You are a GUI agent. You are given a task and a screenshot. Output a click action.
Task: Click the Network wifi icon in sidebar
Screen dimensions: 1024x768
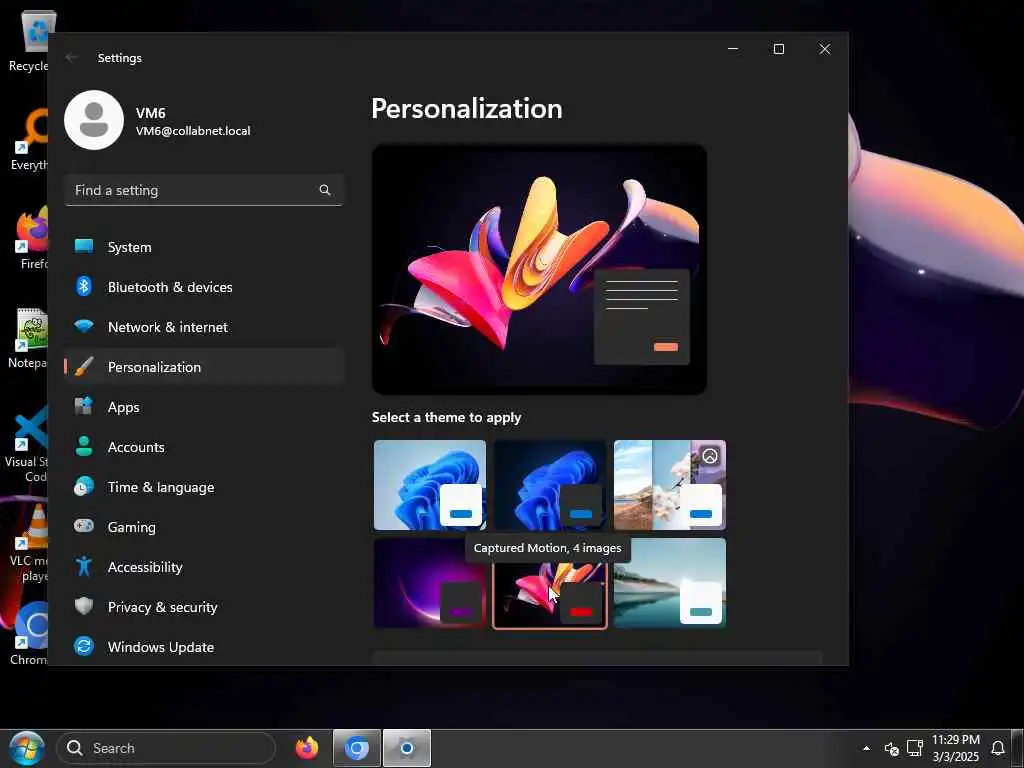pos(84,326)
